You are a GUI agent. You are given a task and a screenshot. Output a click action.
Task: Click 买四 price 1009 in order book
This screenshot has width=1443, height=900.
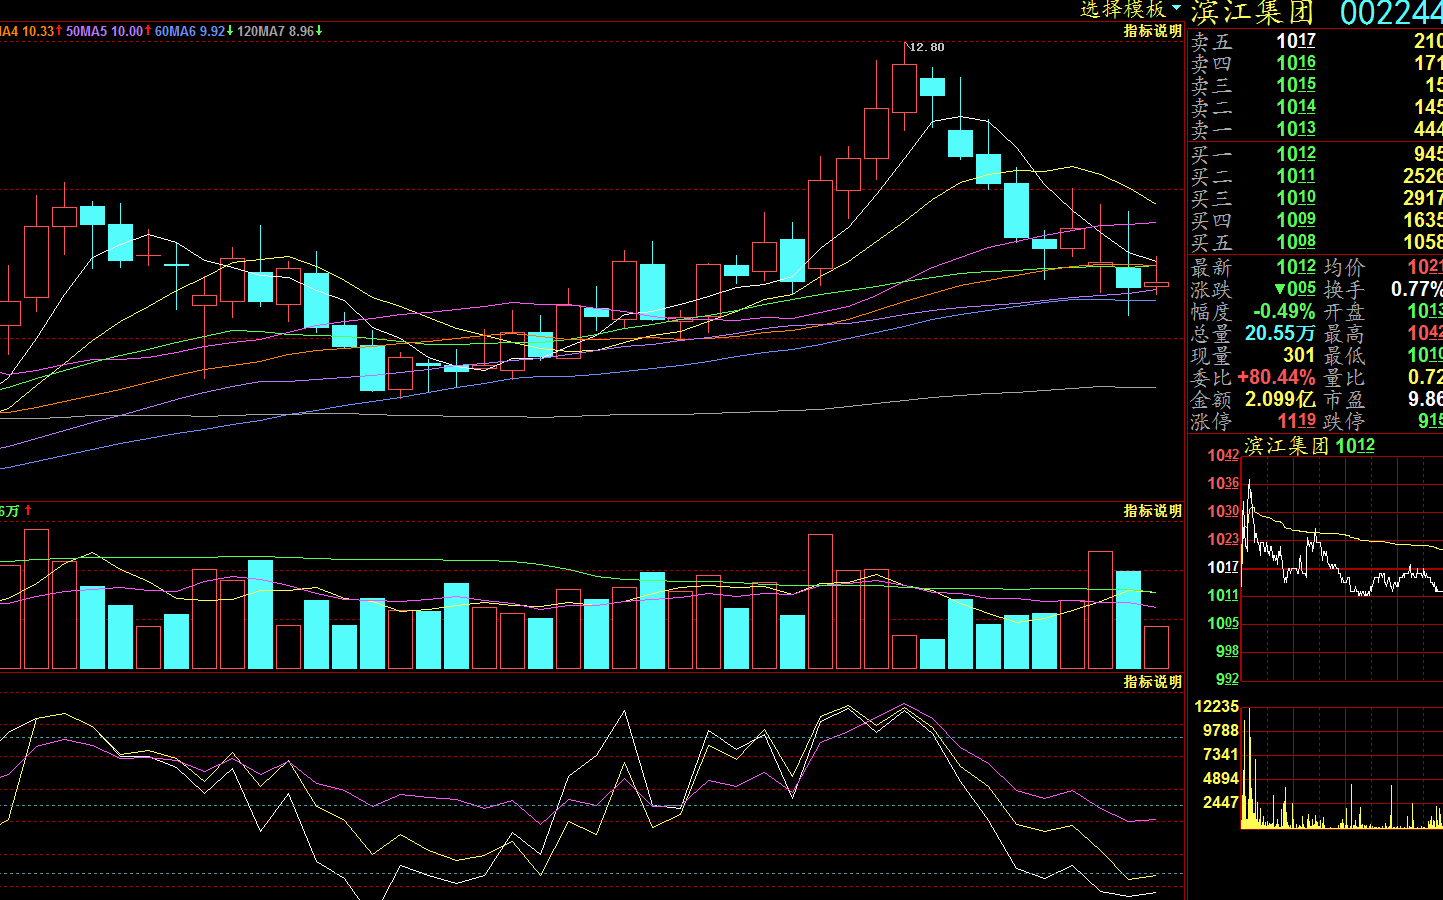1296,220
